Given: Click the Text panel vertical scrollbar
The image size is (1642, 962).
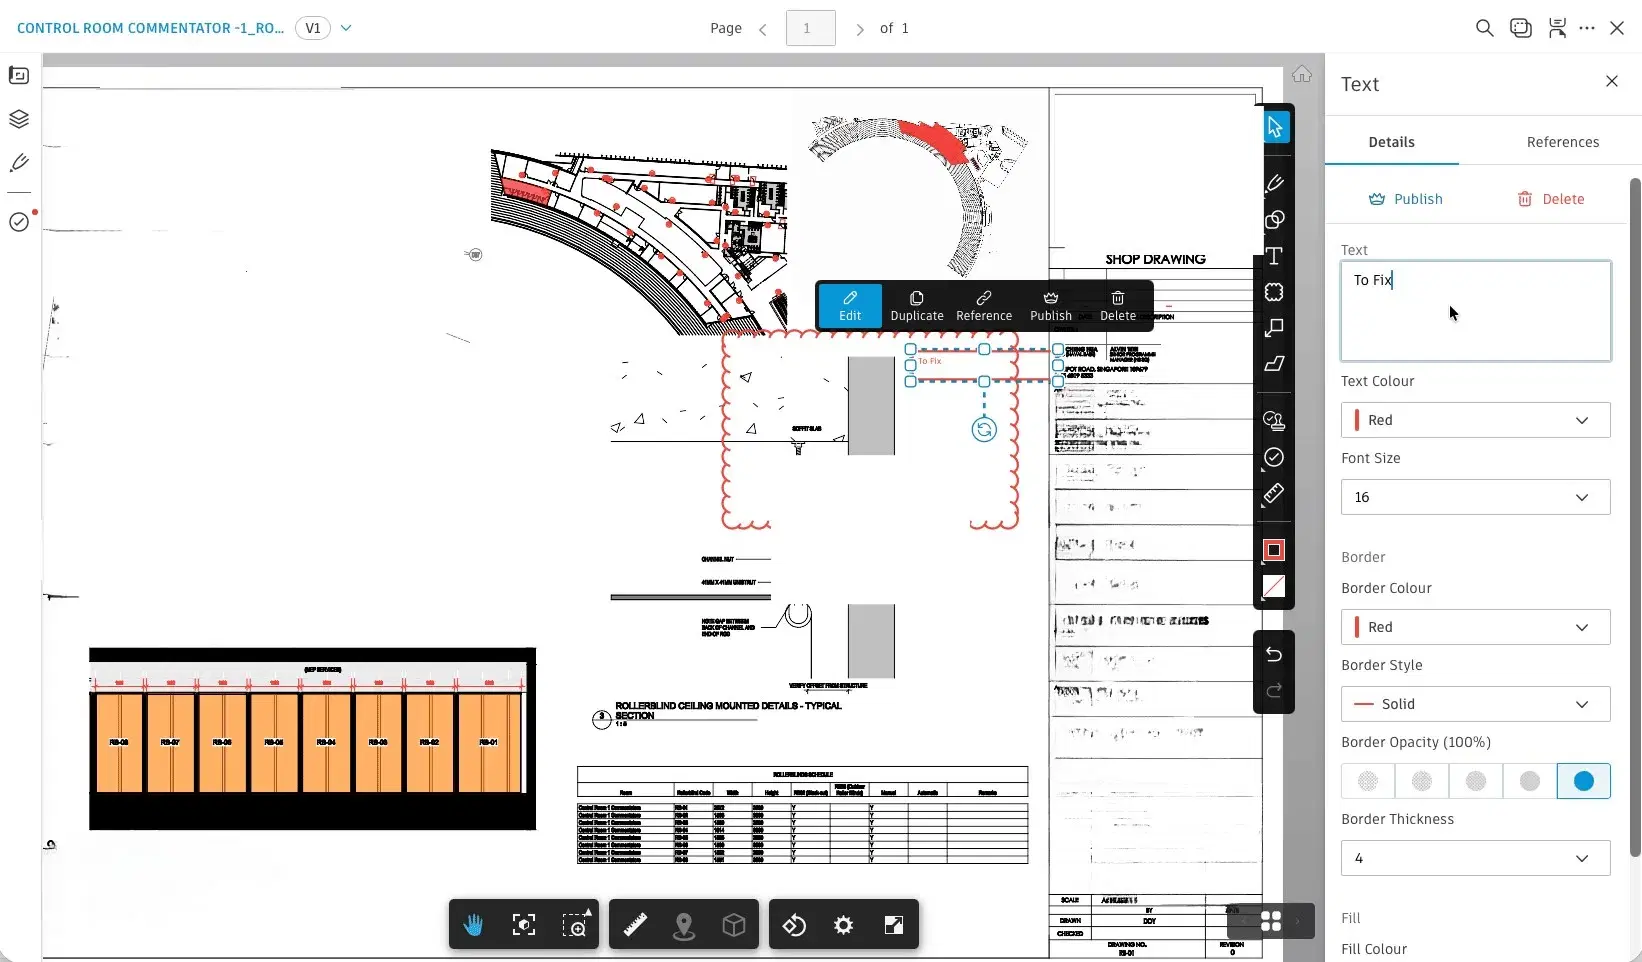Looking at the screenshot, I should tap(1635, 517).
